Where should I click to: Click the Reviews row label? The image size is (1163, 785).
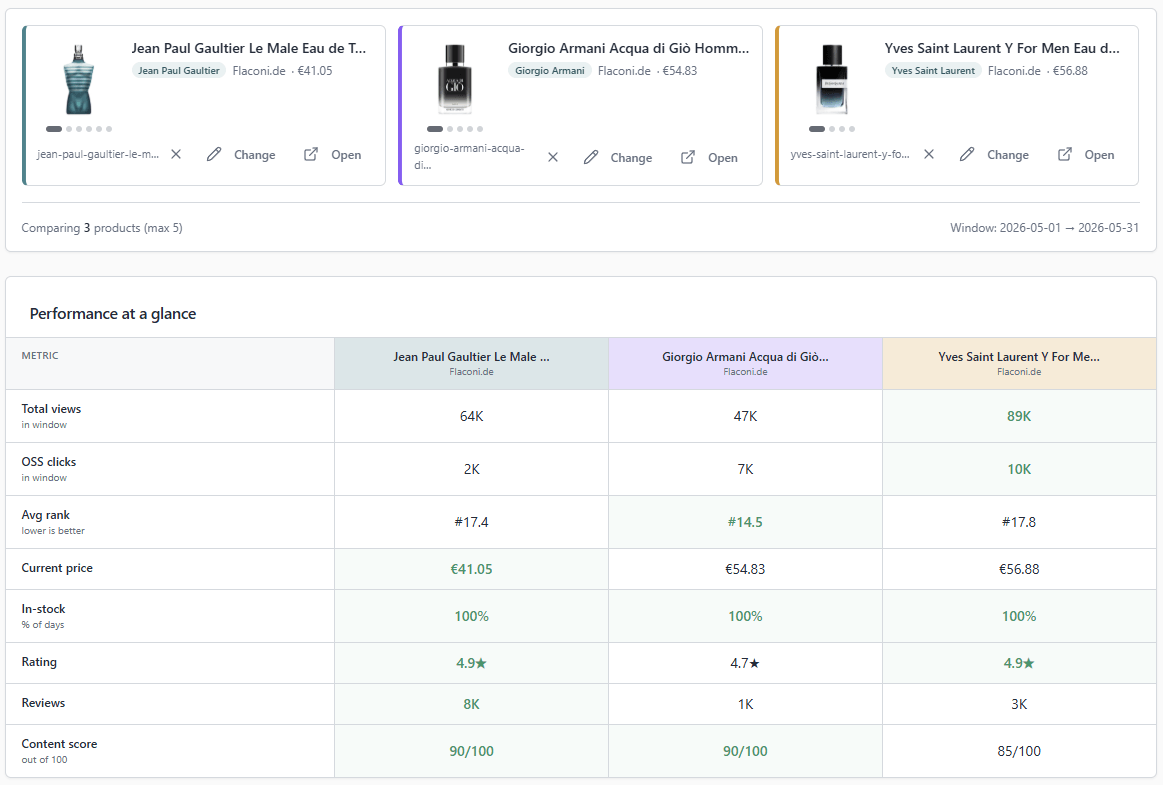[43, 703]
